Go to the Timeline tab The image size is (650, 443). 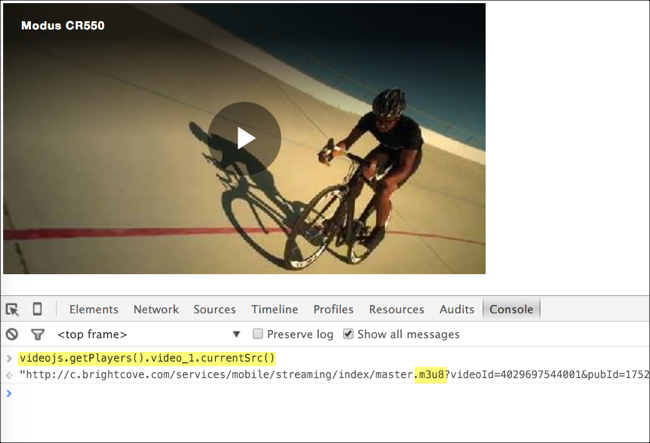coord(274,309)
